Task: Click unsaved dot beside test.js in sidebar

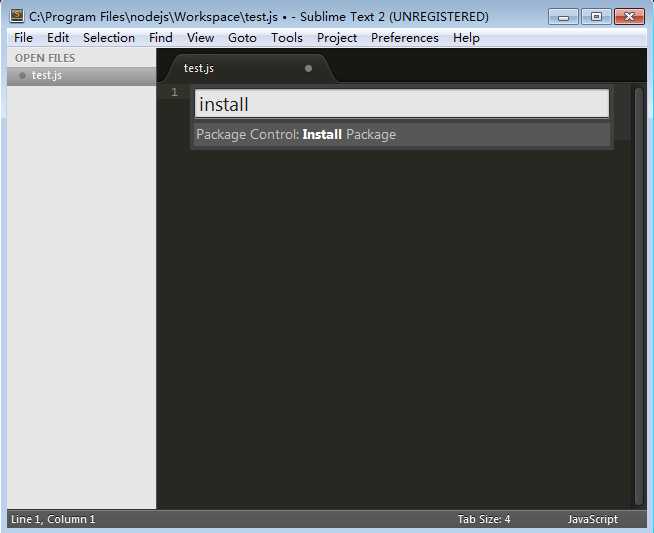Action: coord(23,75)
